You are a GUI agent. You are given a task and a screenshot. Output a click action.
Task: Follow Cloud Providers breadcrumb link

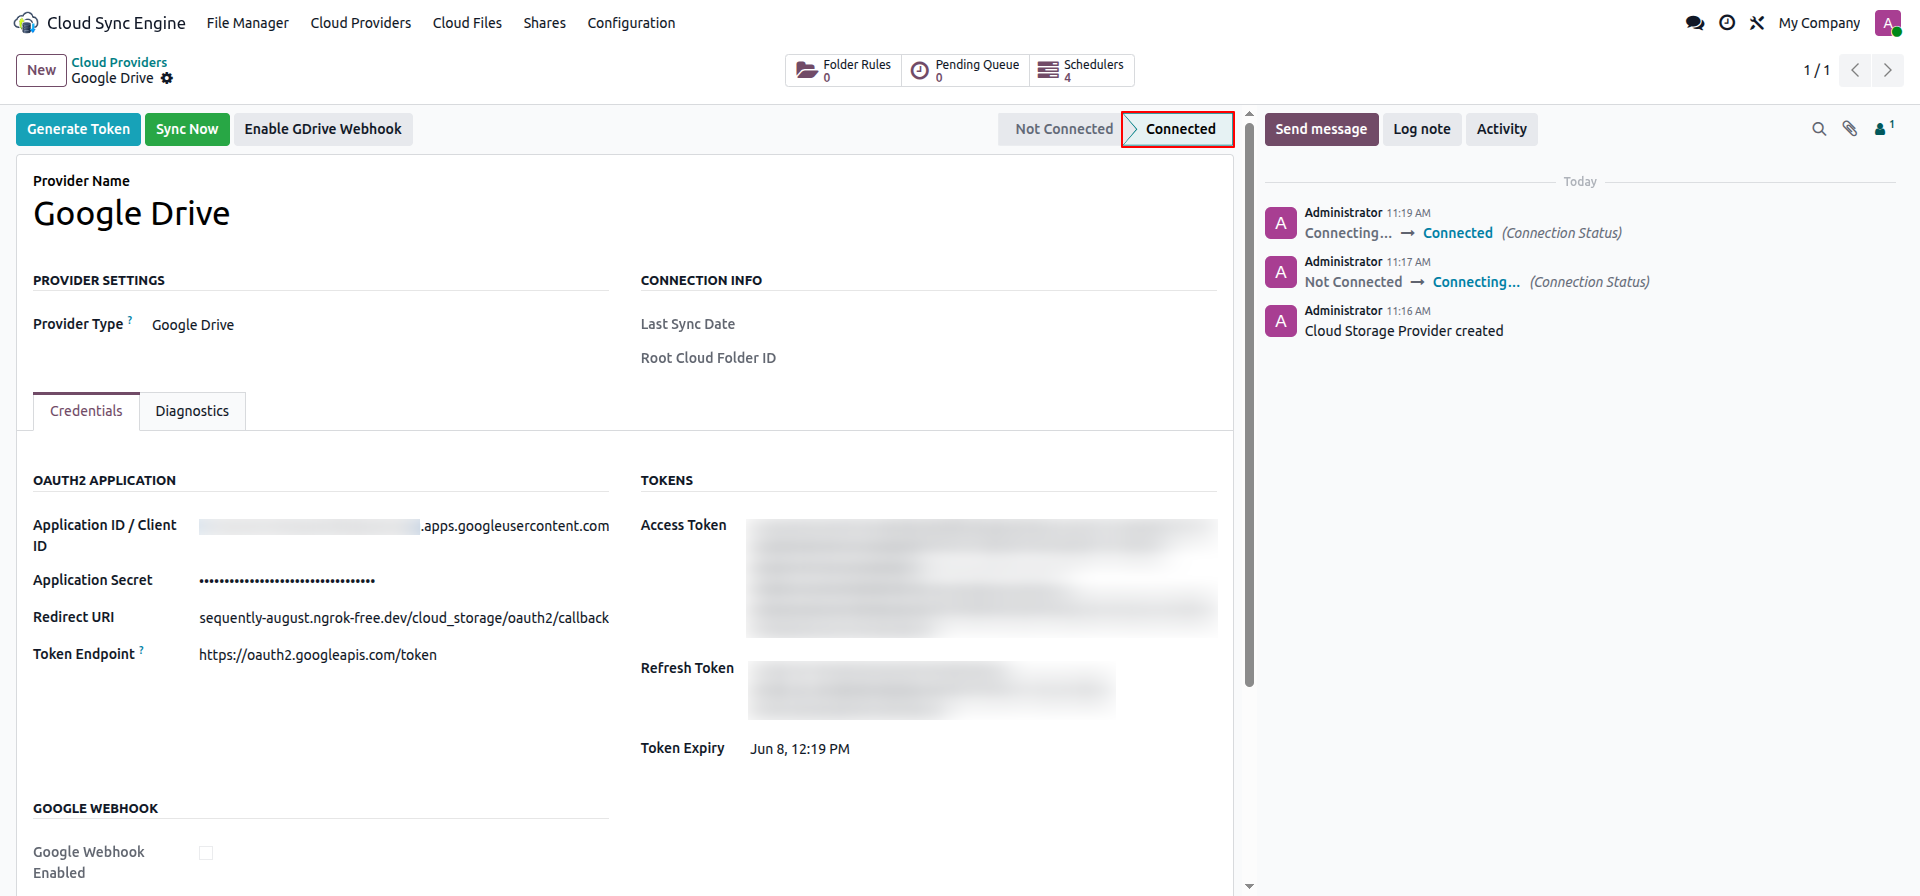(x=119, y=62)
